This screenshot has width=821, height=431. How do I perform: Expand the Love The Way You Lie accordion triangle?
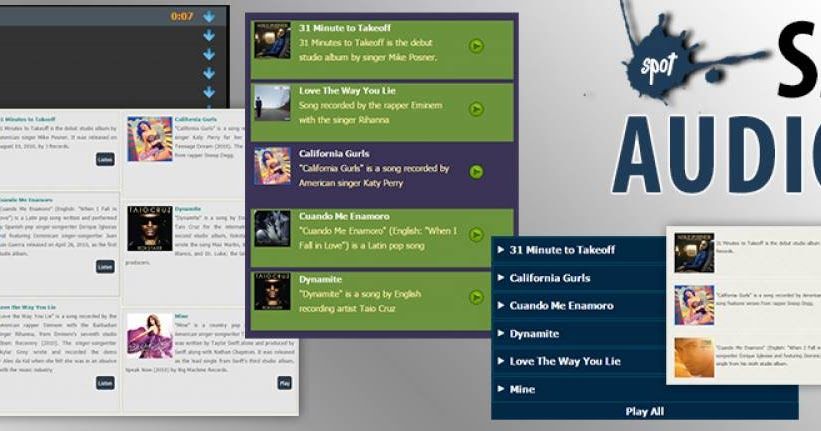point(501,361)
